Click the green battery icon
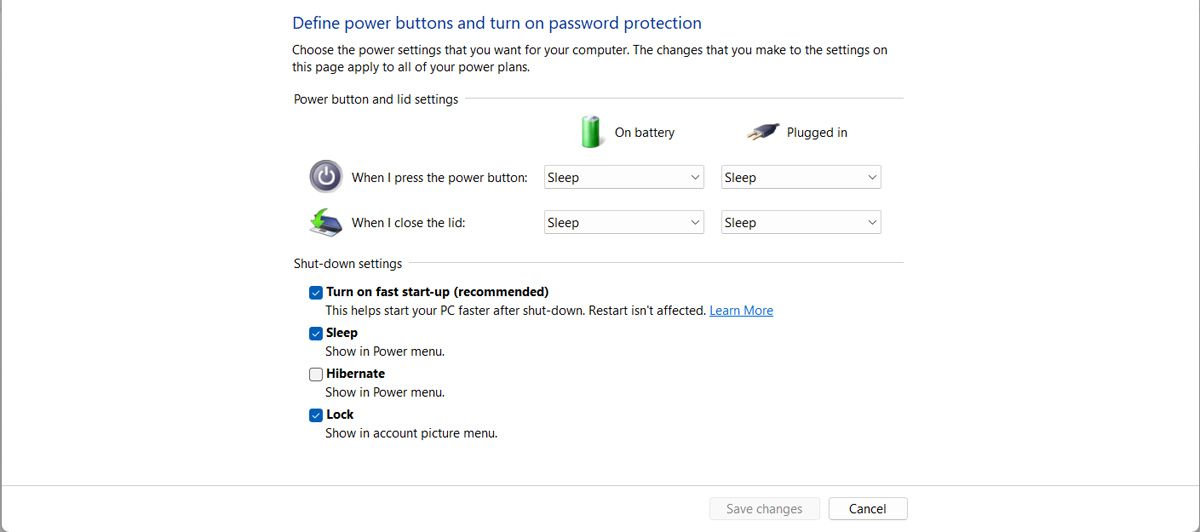 592,131
